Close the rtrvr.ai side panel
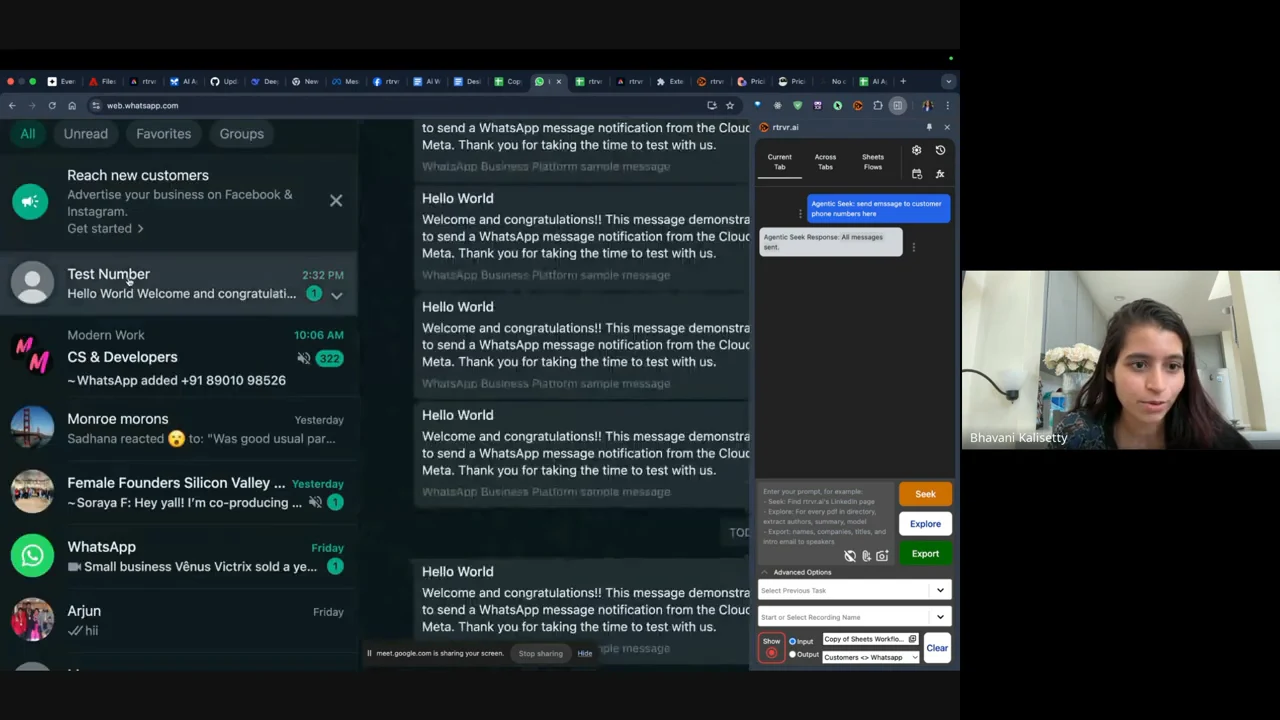 tap(947, 127)
